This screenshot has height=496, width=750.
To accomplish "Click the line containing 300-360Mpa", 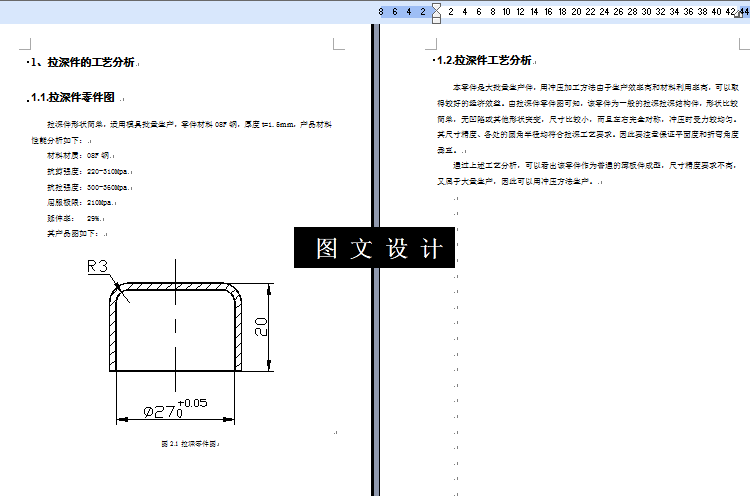I will pyautogui.click(x=89, y=187).
